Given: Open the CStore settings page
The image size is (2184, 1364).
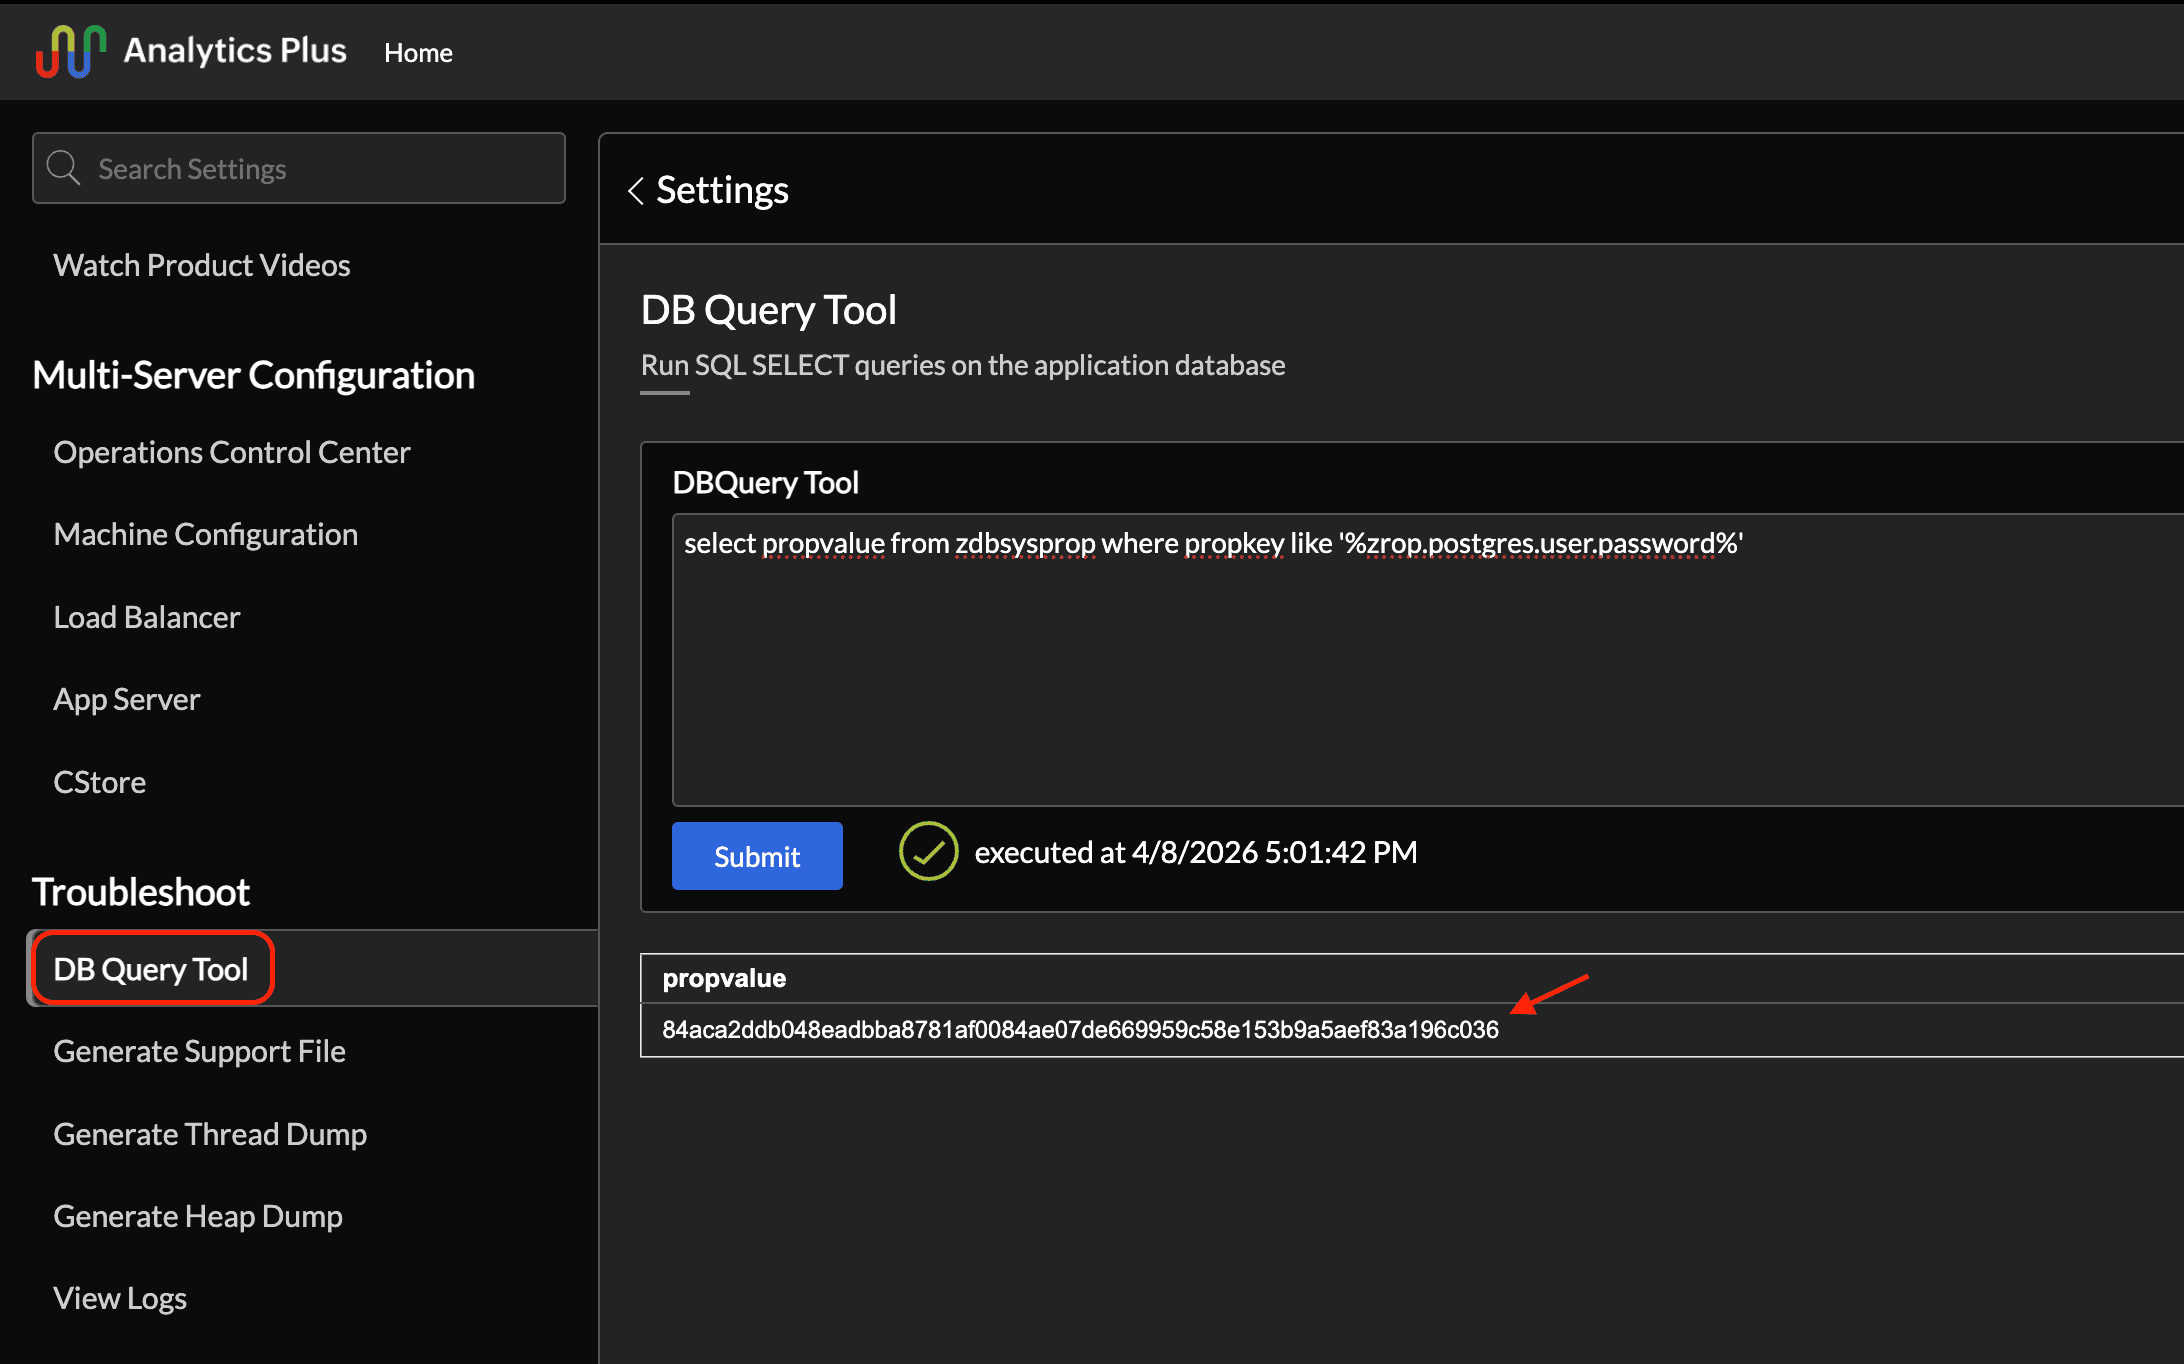Looking at the screenshot, I should click(100, 782).
